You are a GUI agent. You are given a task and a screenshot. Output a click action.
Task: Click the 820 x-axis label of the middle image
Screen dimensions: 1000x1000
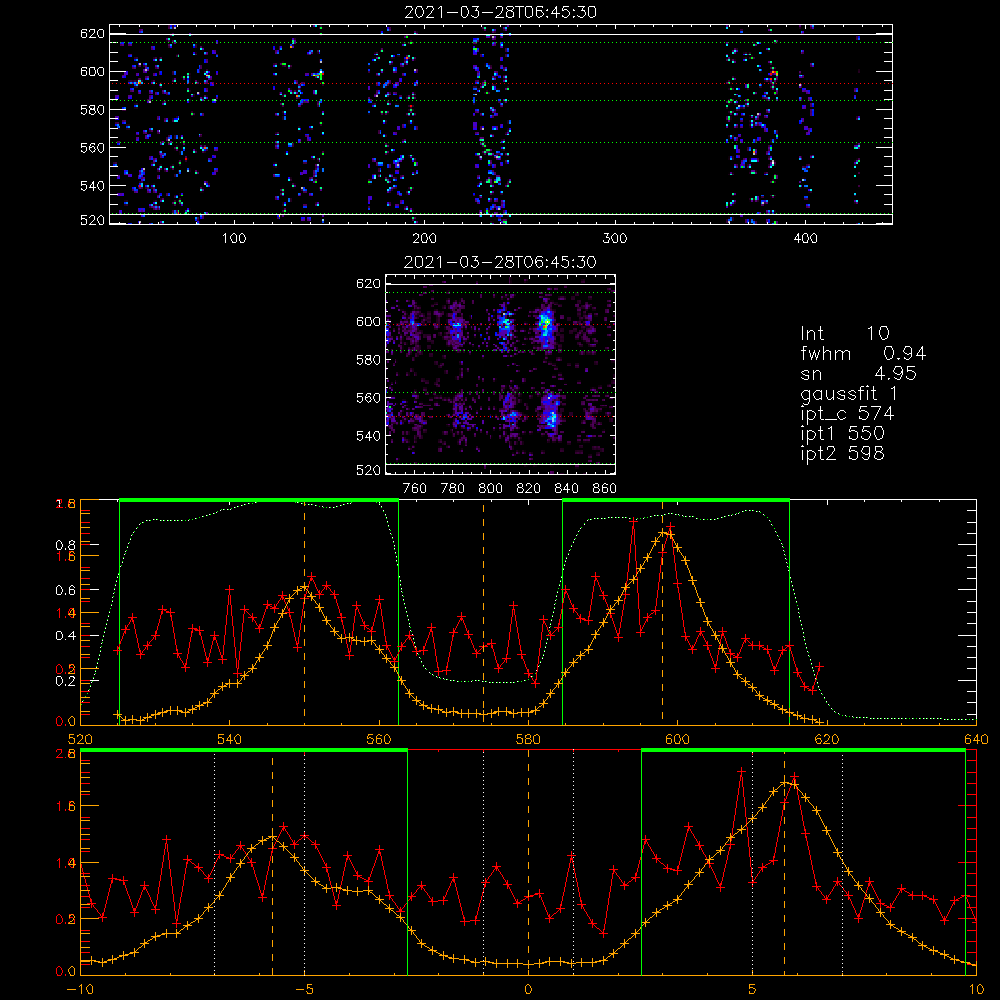pyautogui.click(x=529, y=489)
